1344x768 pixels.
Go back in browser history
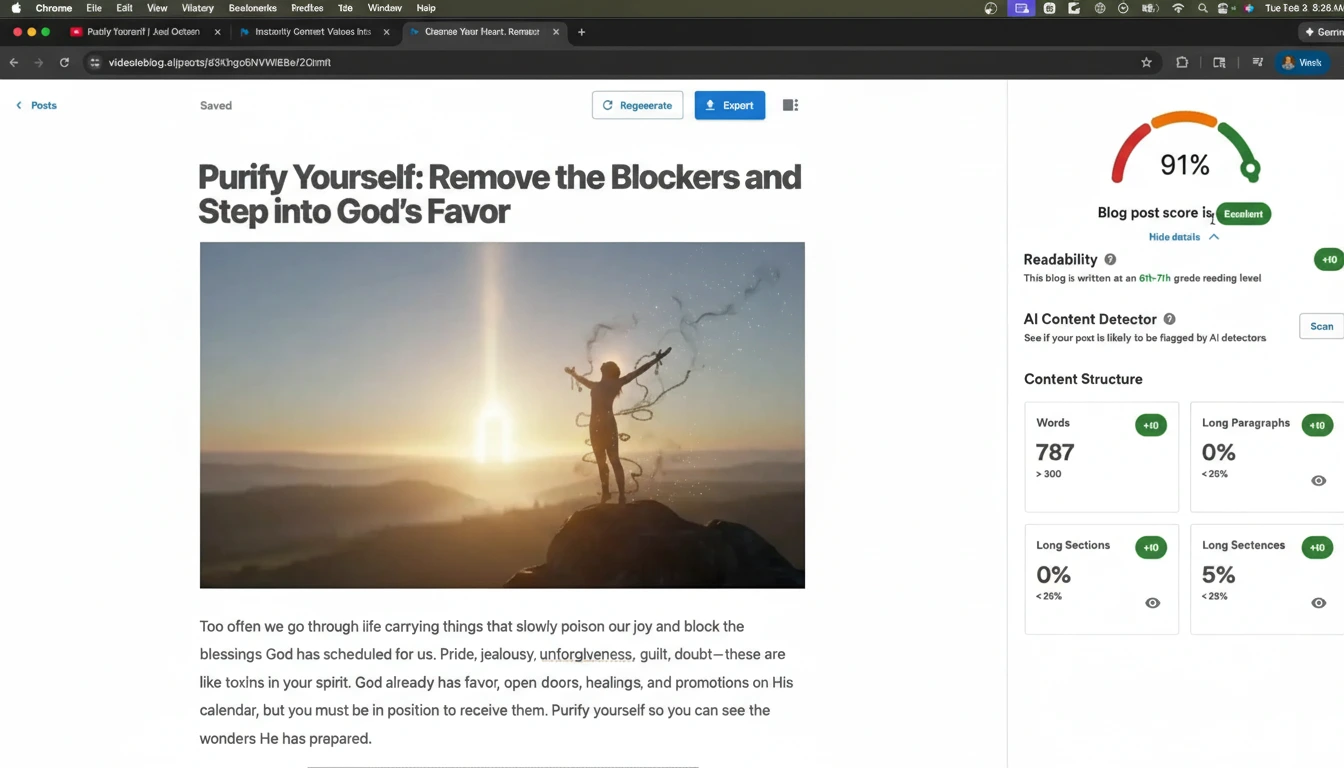[14, 62]
